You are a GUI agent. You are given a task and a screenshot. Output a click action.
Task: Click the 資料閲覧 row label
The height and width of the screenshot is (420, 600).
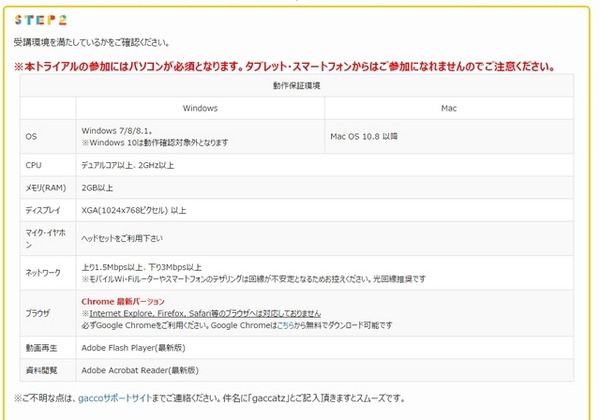tap(41, 370)
